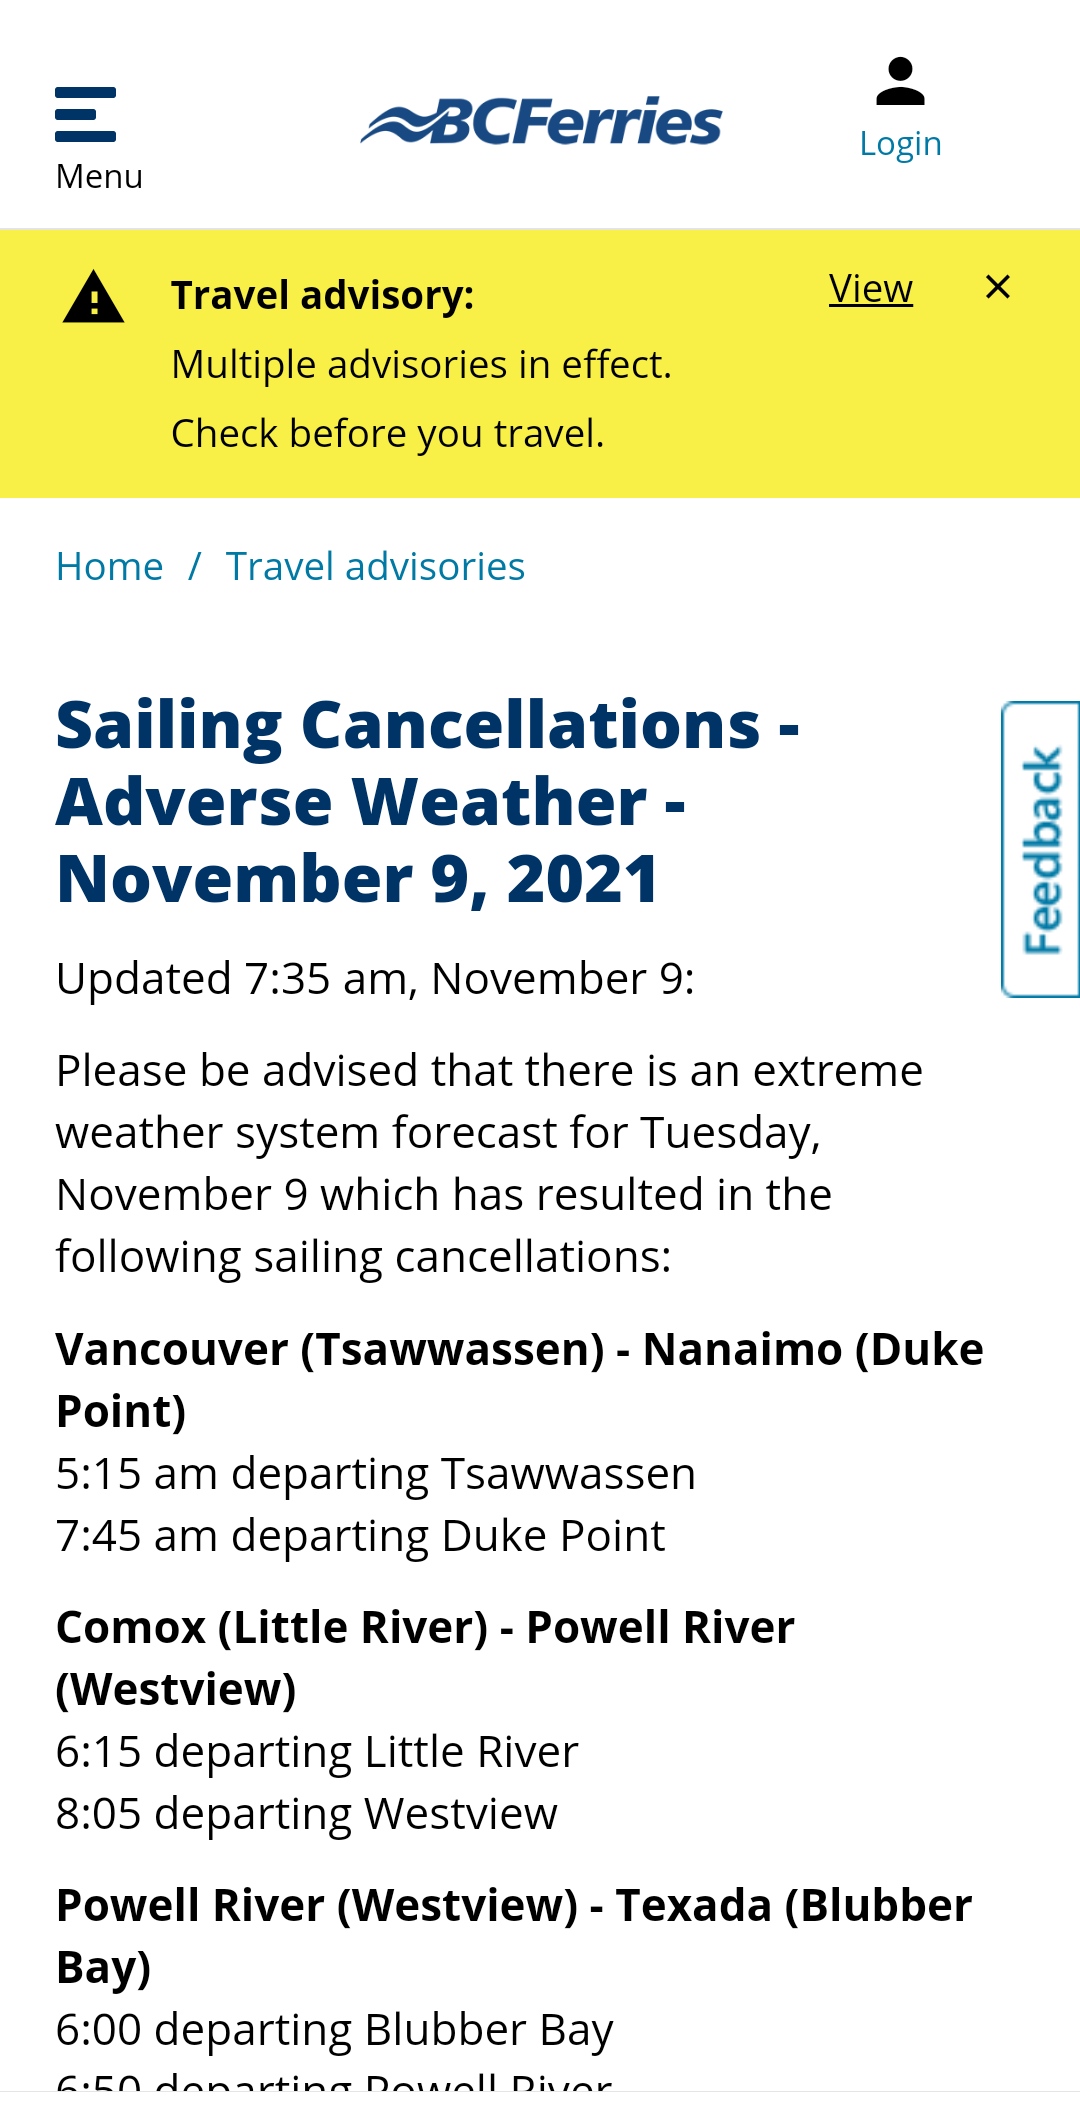
Task: Open the Feedback side tab
Action: 1040,849
